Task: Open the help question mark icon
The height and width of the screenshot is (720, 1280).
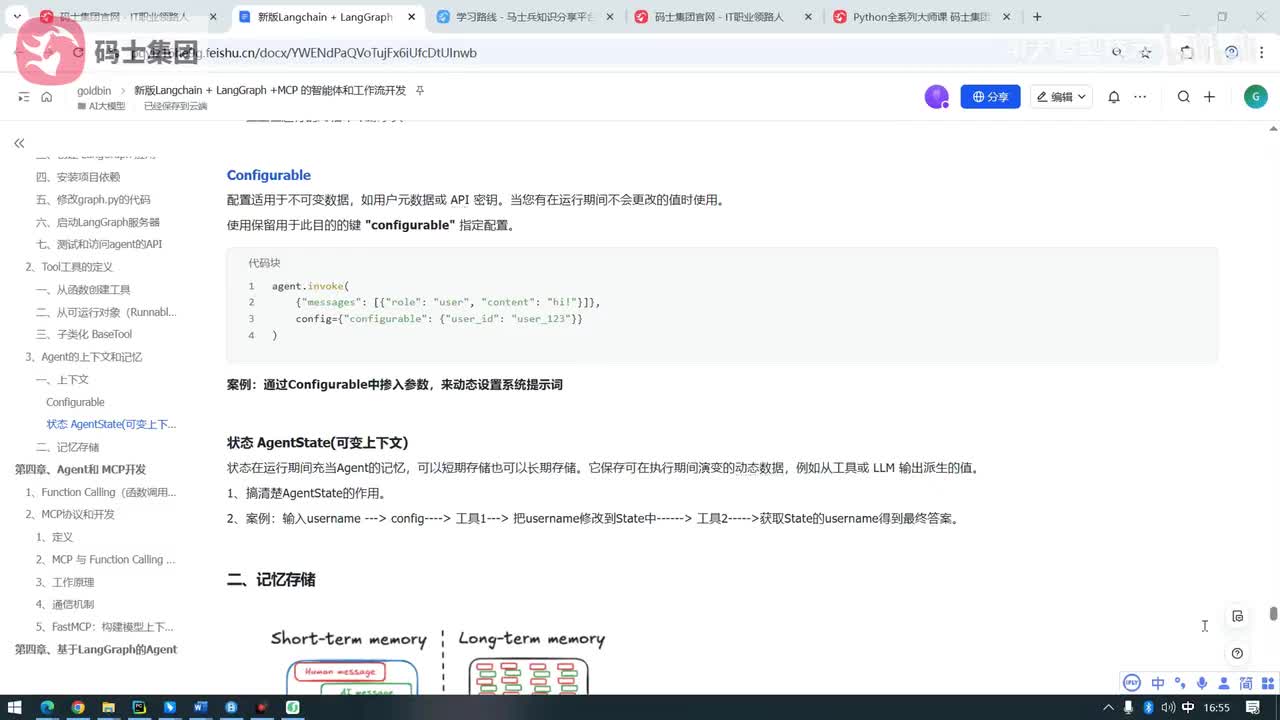Action: pos(1237,653)
